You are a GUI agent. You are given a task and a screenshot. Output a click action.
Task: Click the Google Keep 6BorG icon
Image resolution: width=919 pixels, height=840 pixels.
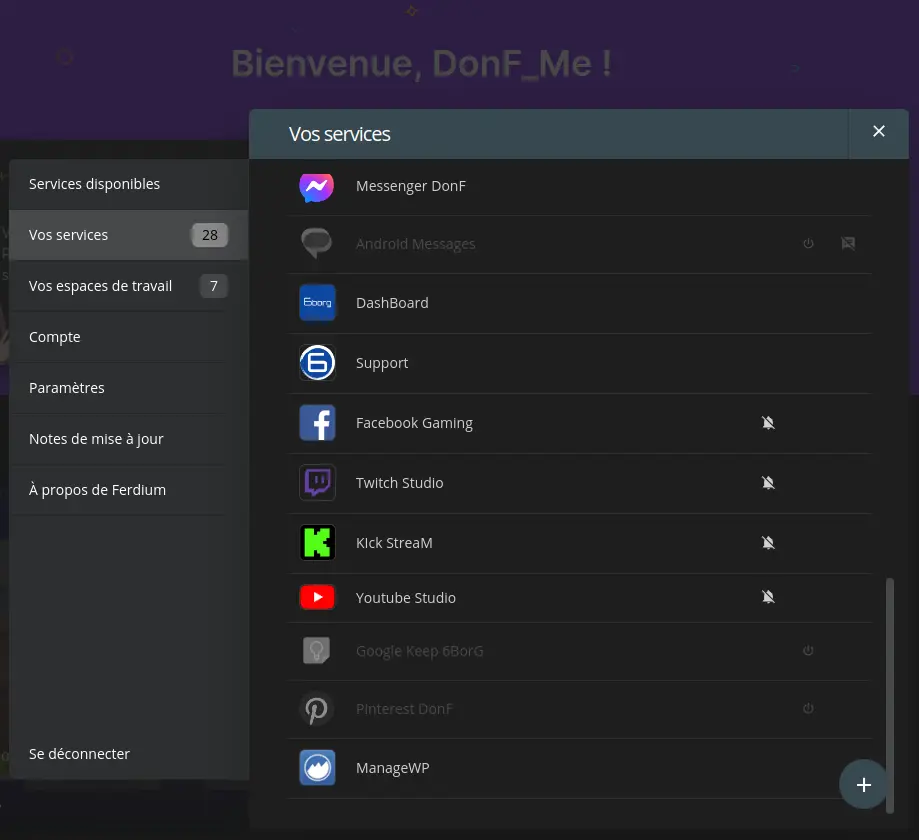coord(317,651)
